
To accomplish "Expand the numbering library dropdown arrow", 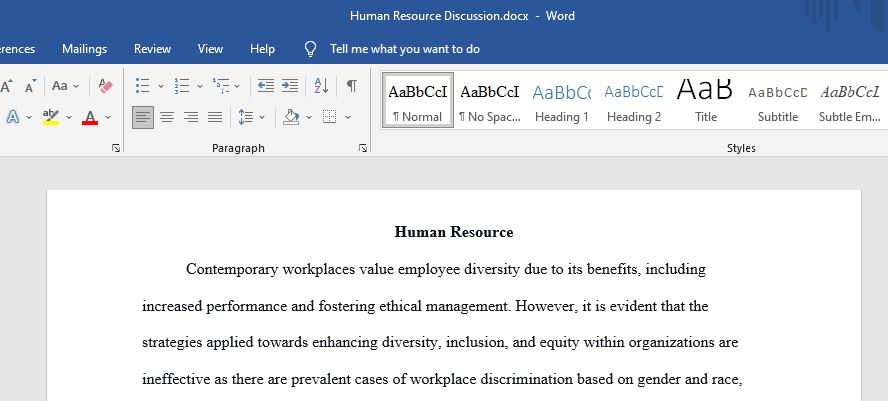I will tap(200, 87).
